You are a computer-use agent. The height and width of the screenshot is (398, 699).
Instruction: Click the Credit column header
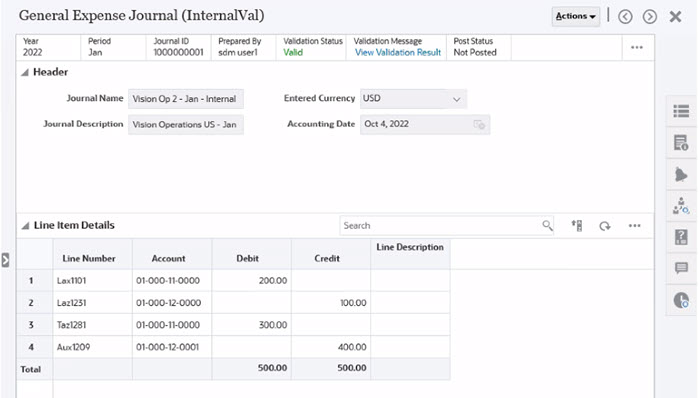point(331,254)
